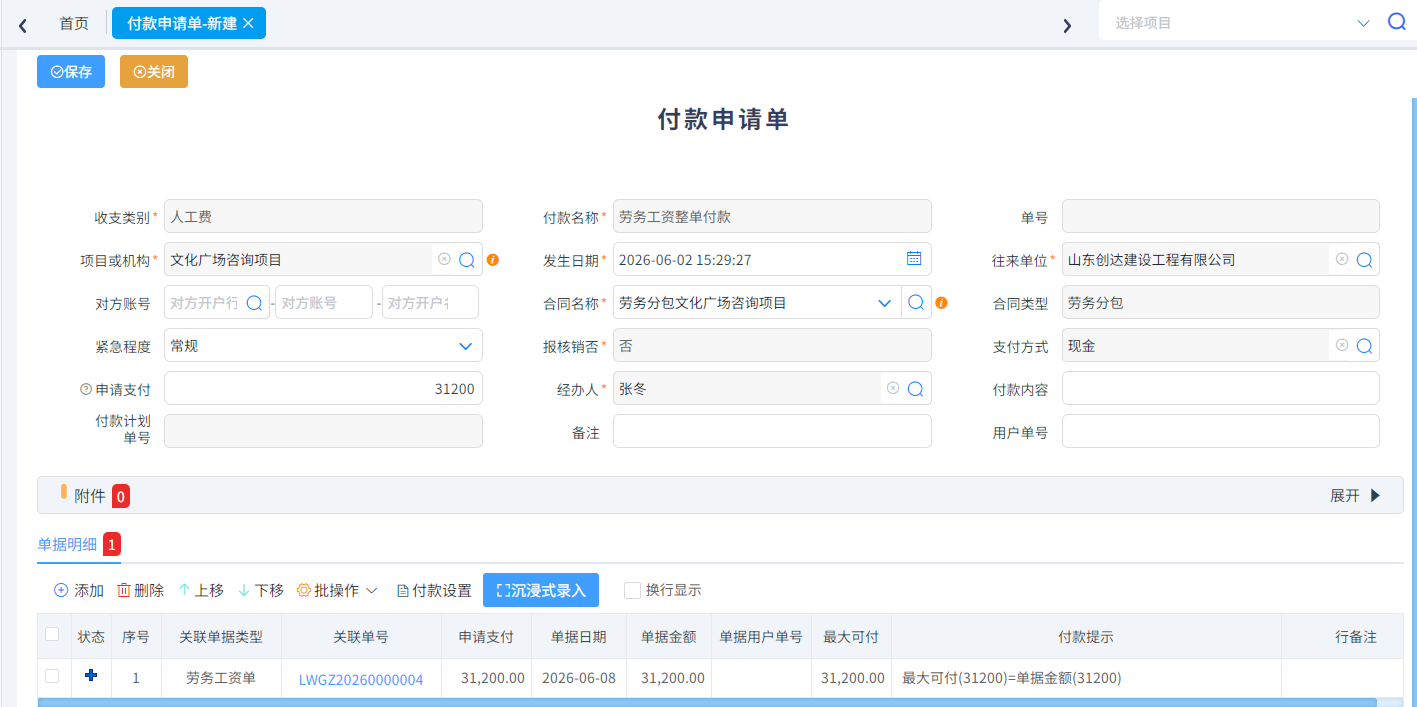Open lookup for 合同名称 field
1417x707 pixels.
tap(916, 302)
